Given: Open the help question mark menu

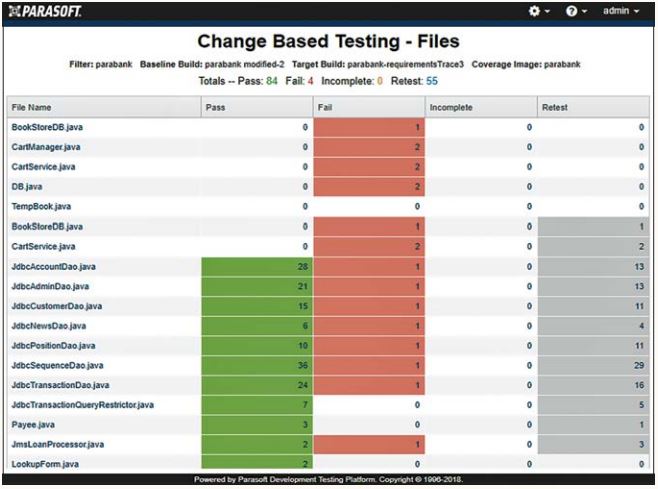Looking at the screenshot, I should coord(575,10).
